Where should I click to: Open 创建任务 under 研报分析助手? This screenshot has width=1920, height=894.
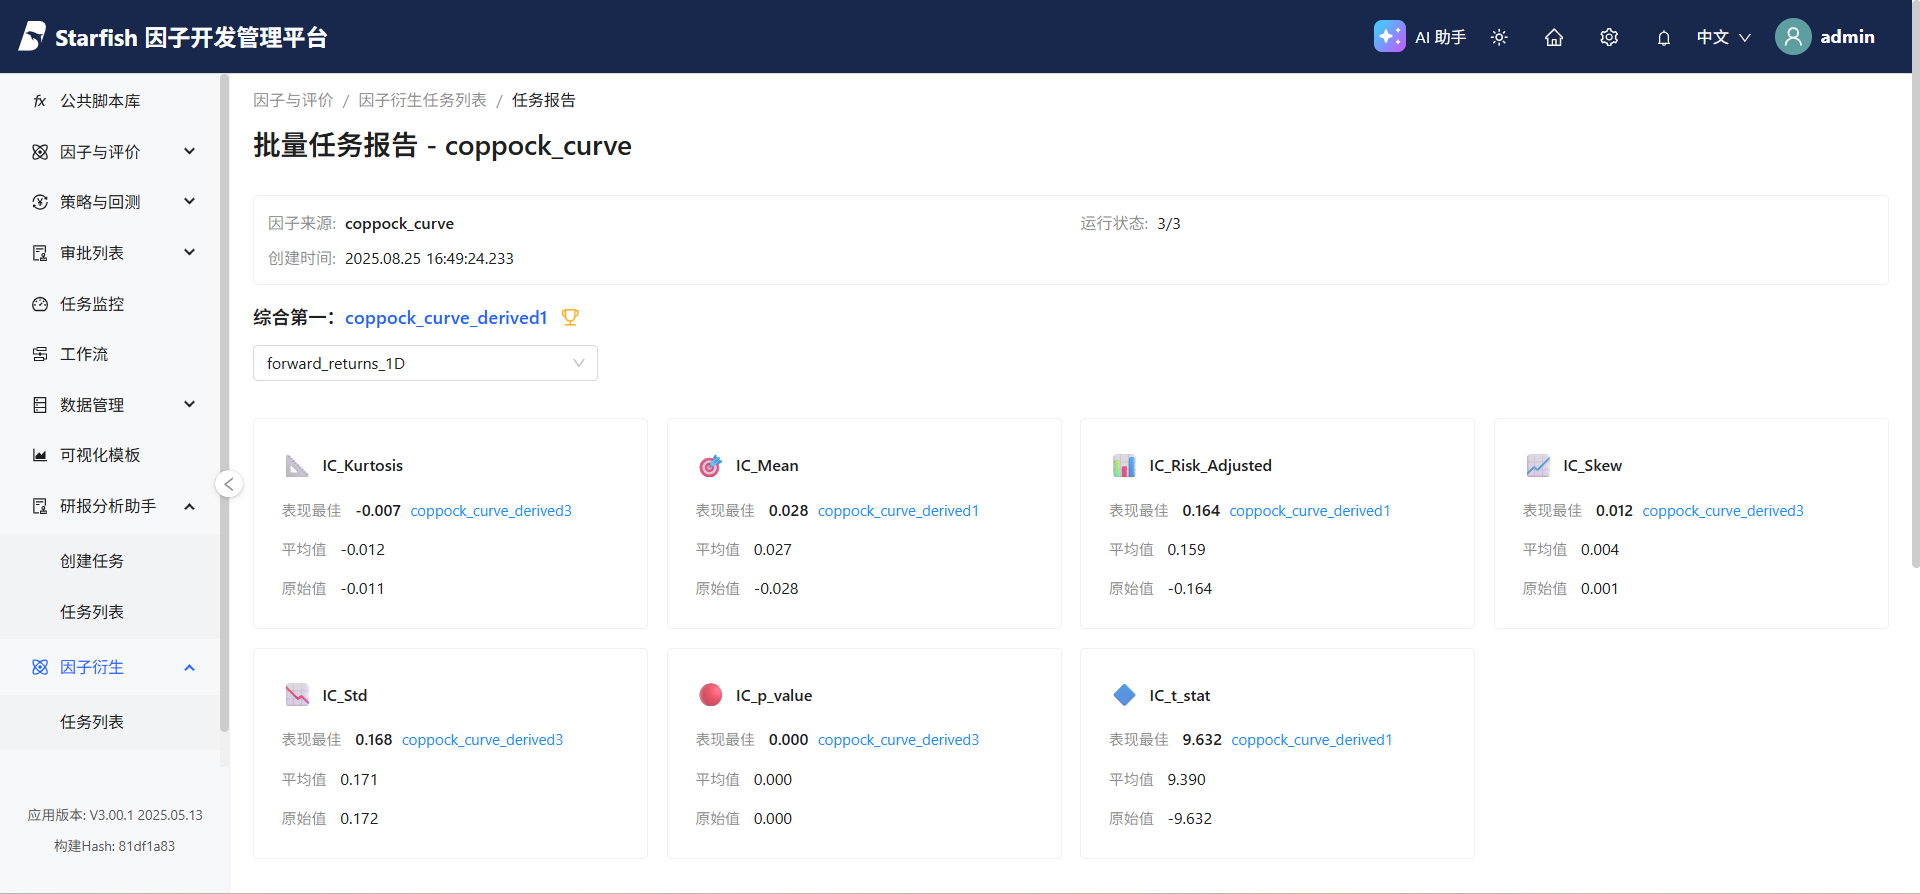click(92, 561)
